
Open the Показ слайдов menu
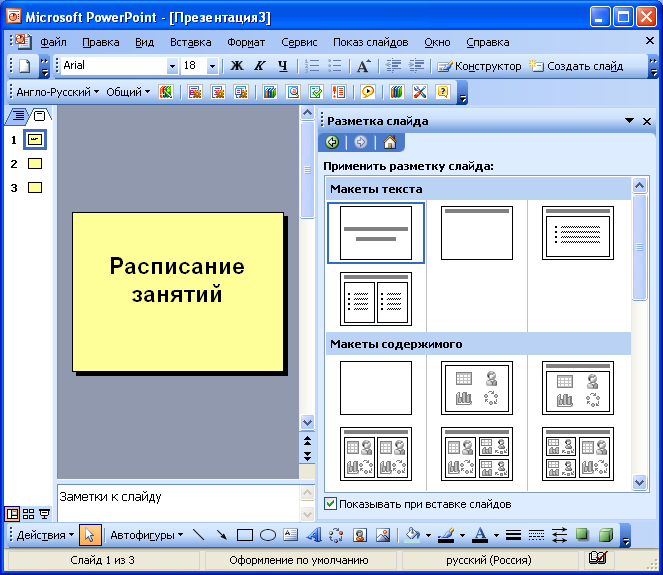pos(370,42)
